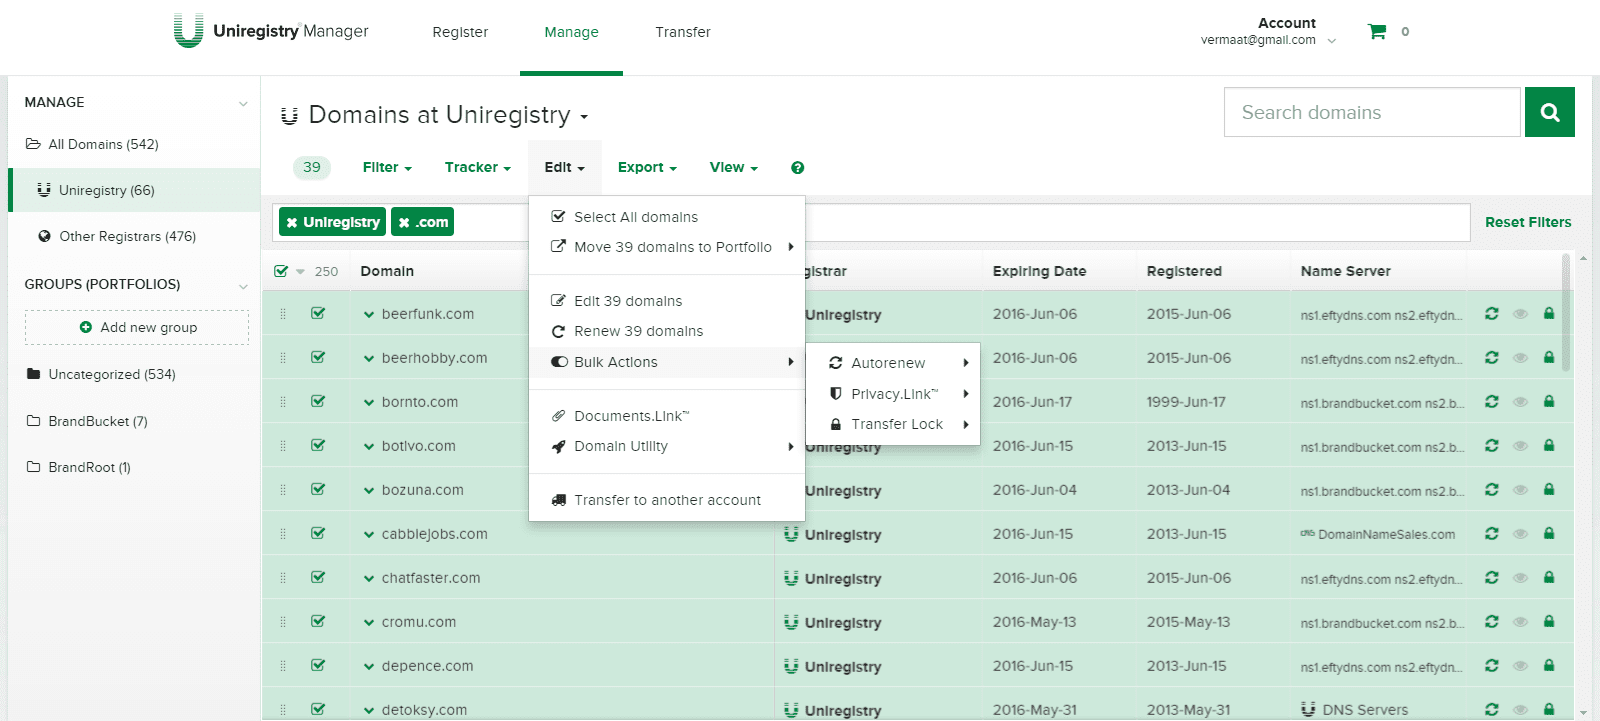Screen dimensions: 1600x721
Task: Open Documents.Link menu item
Action: pos(667,416)
